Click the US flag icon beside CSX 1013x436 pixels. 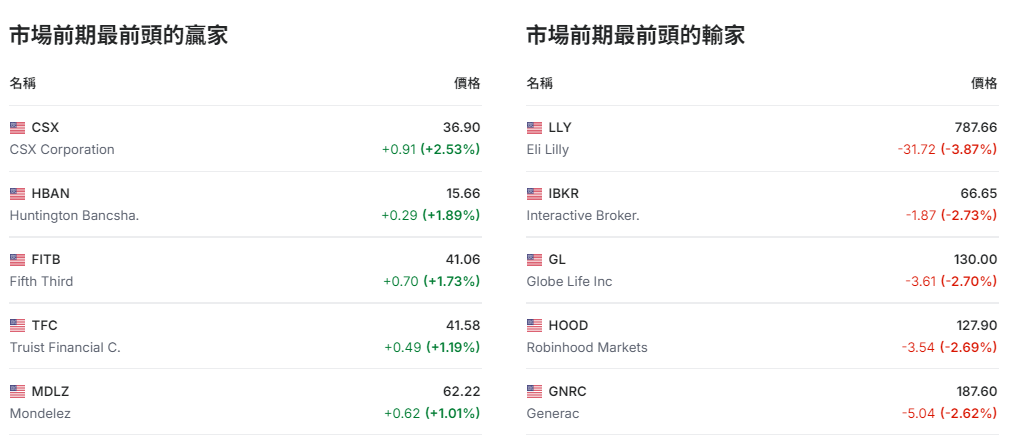(x=17, y=128)
